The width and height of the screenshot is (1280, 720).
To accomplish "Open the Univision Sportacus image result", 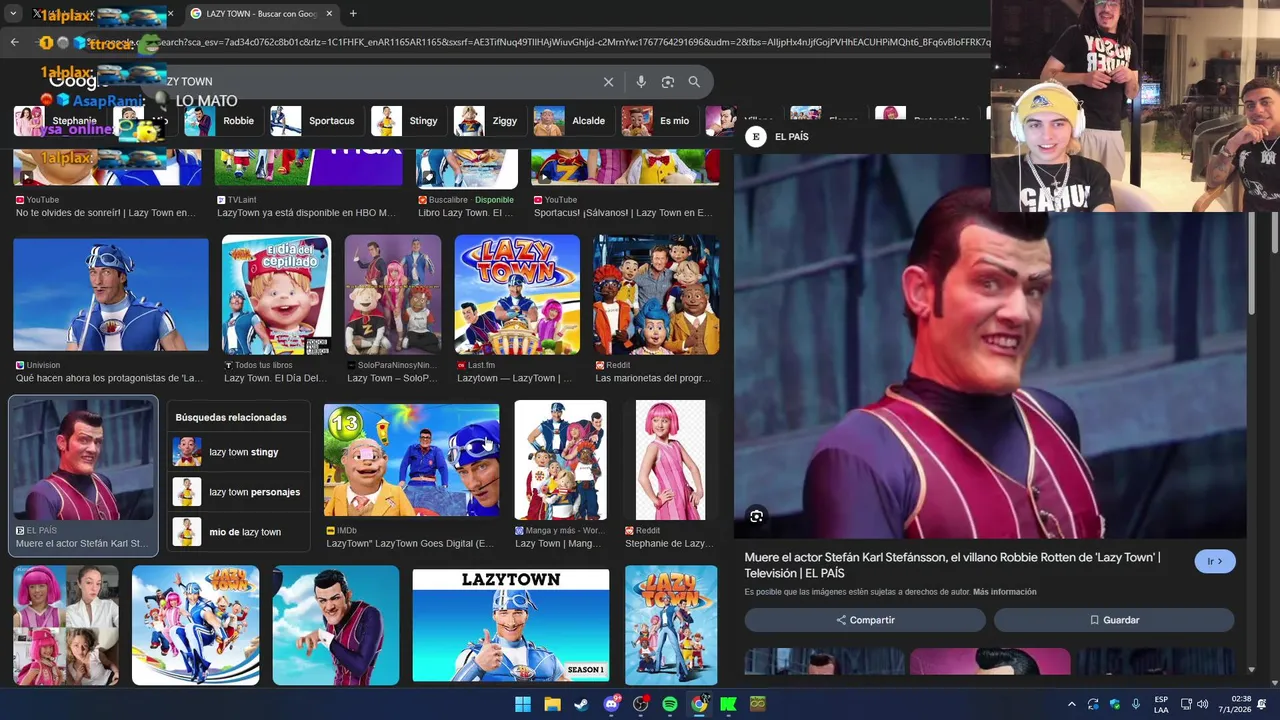I will pos(111,295).
